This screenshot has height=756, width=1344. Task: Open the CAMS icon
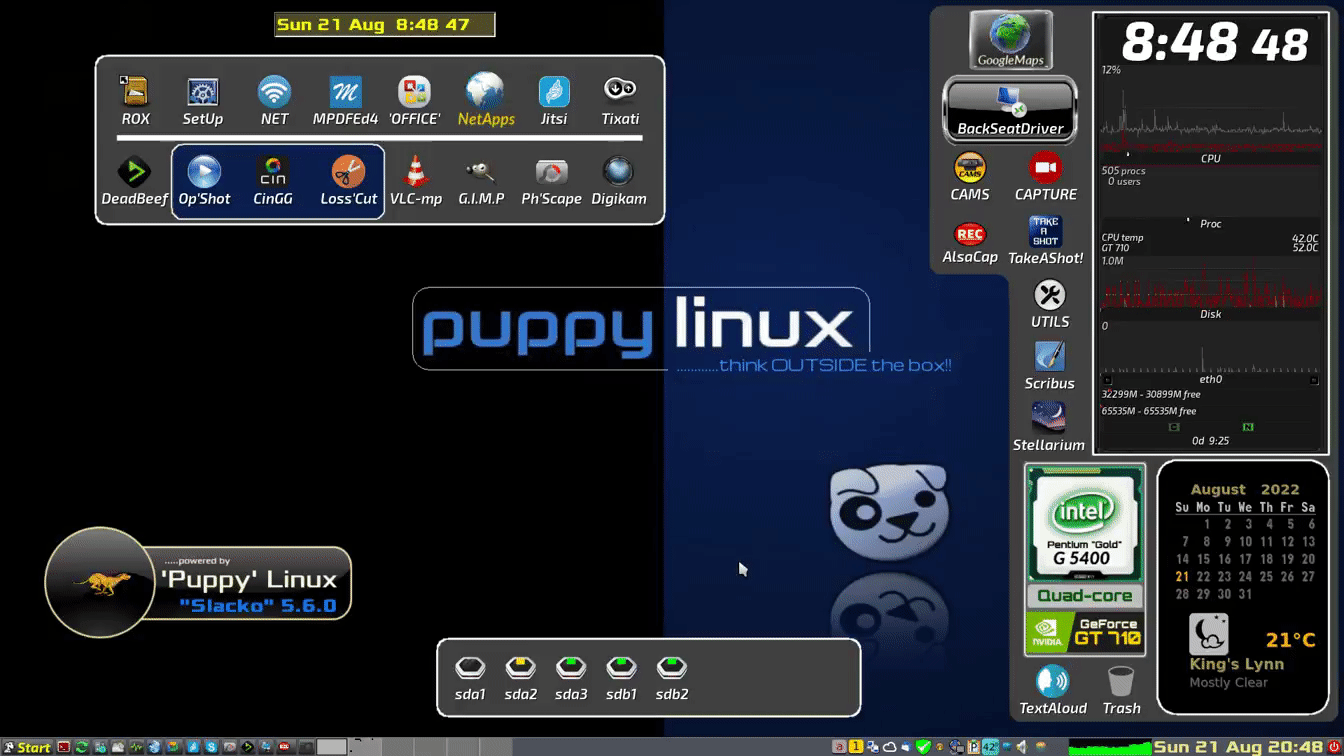pyautogui.click(x=970, y=177)
